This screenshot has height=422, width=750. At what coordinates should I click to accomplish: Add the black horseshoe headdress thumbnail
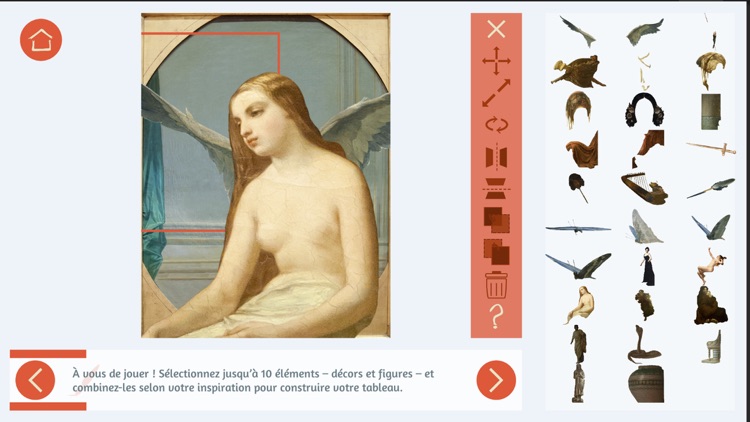point(644,110)
